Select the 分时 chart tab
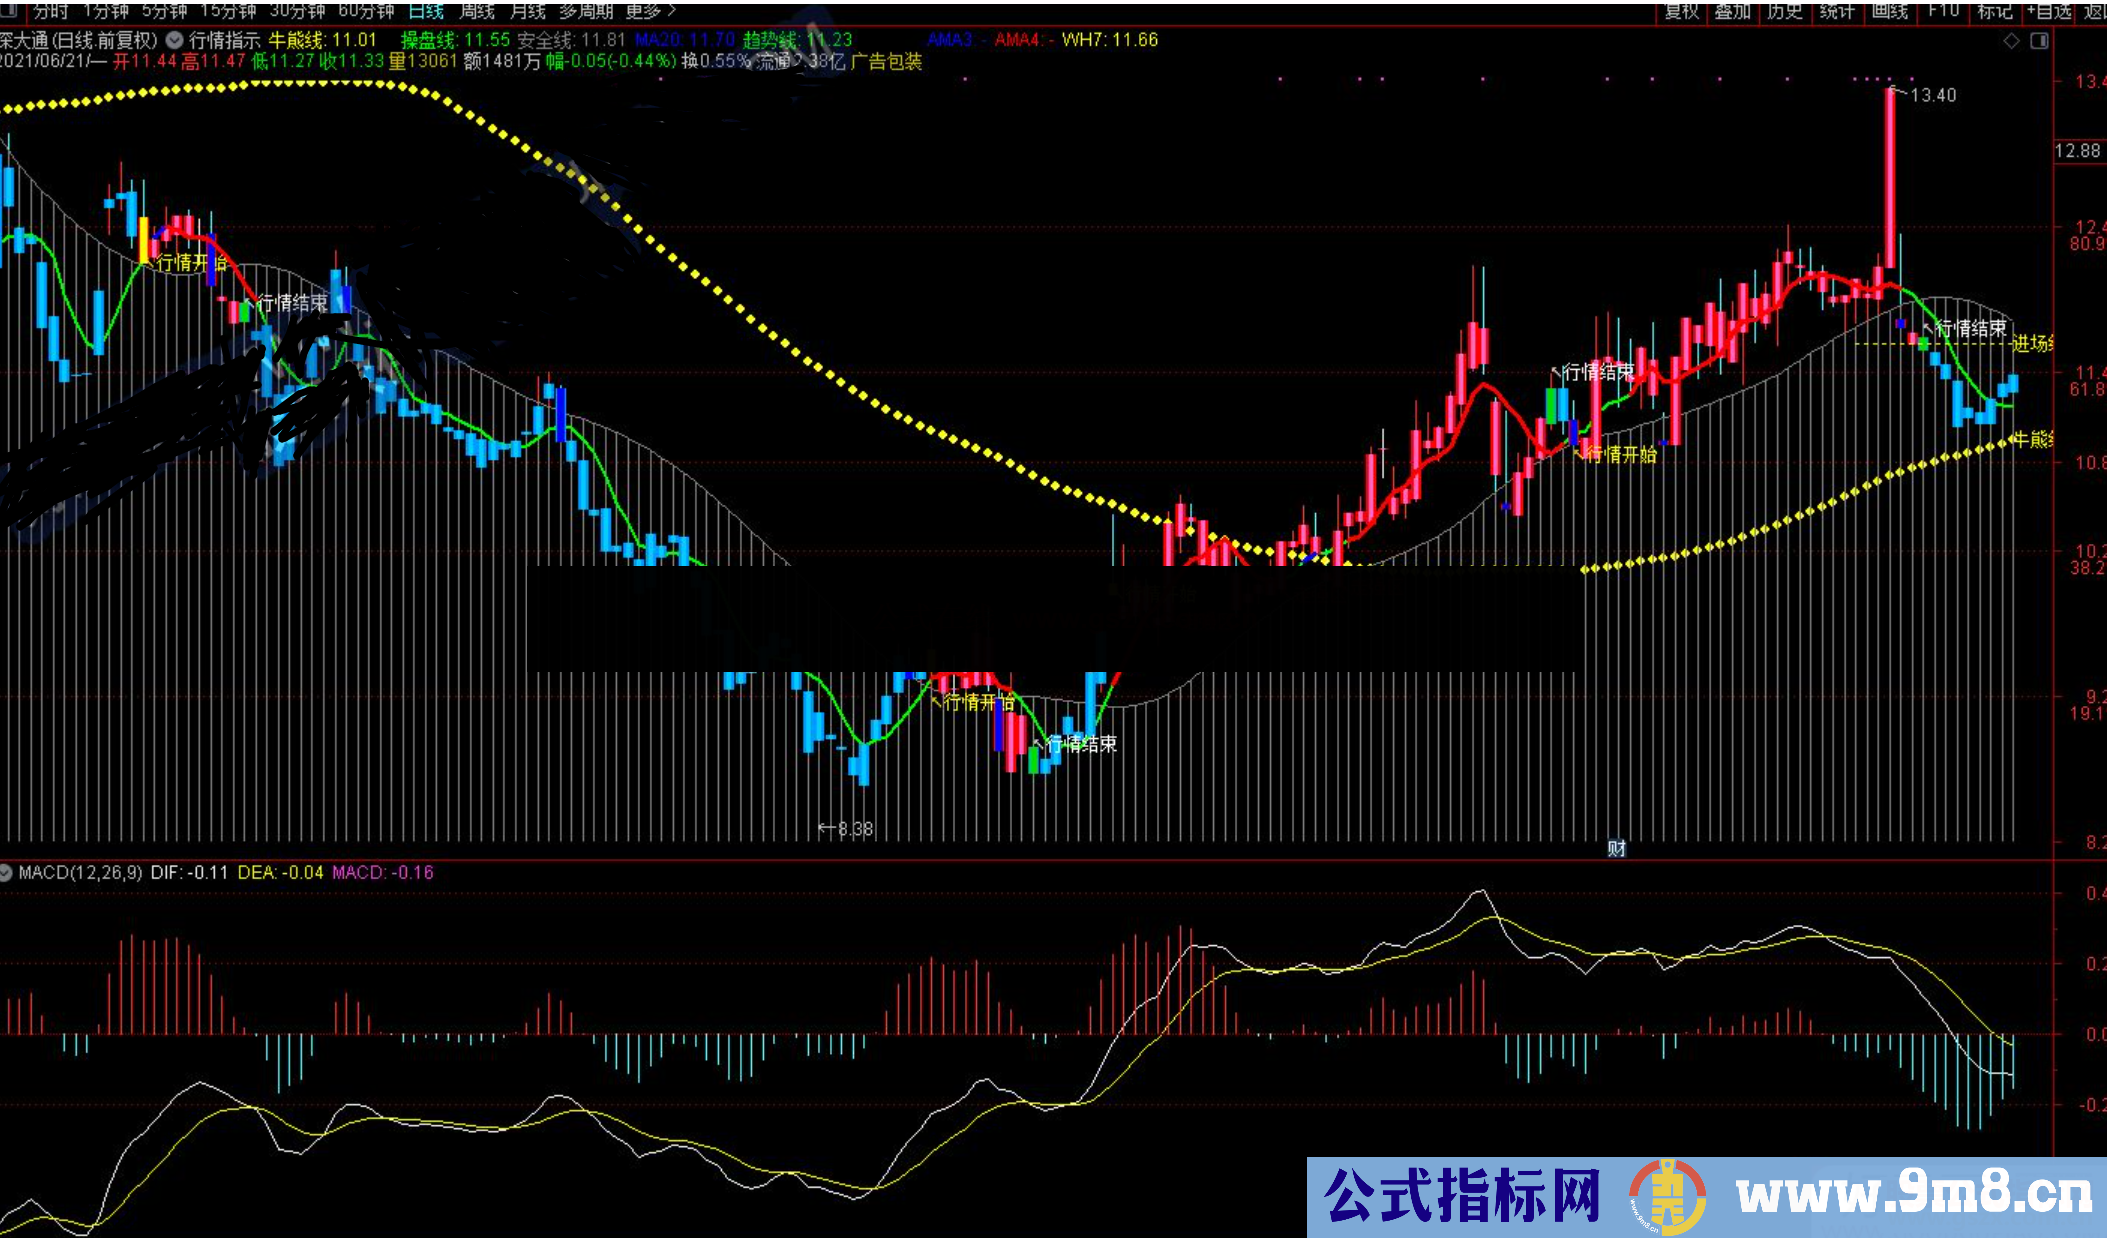This screenshot has height=1238, width=2107. coord(50,11)
